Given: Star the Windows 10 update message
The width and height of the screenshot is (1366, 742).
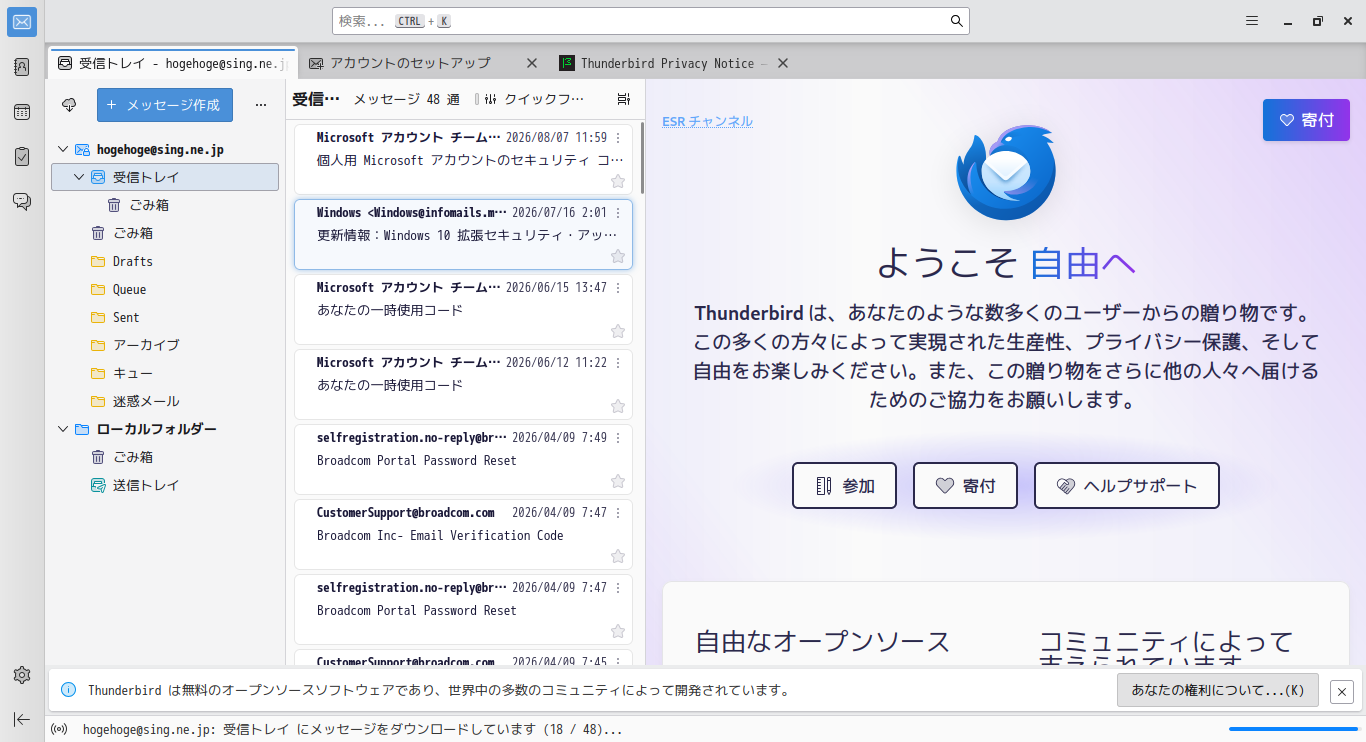Looking at the screenshot, I should click(x=618, y=257).
